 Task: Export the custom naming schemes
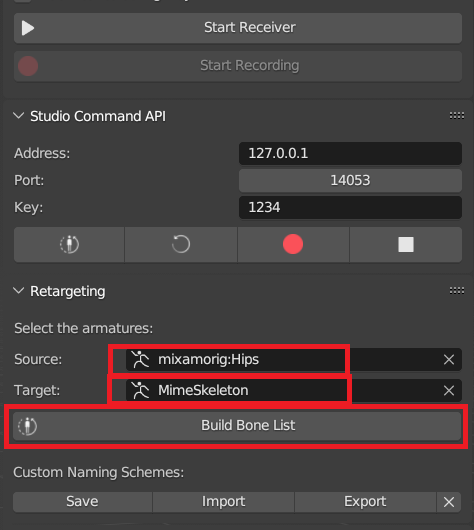coord(365,502)
